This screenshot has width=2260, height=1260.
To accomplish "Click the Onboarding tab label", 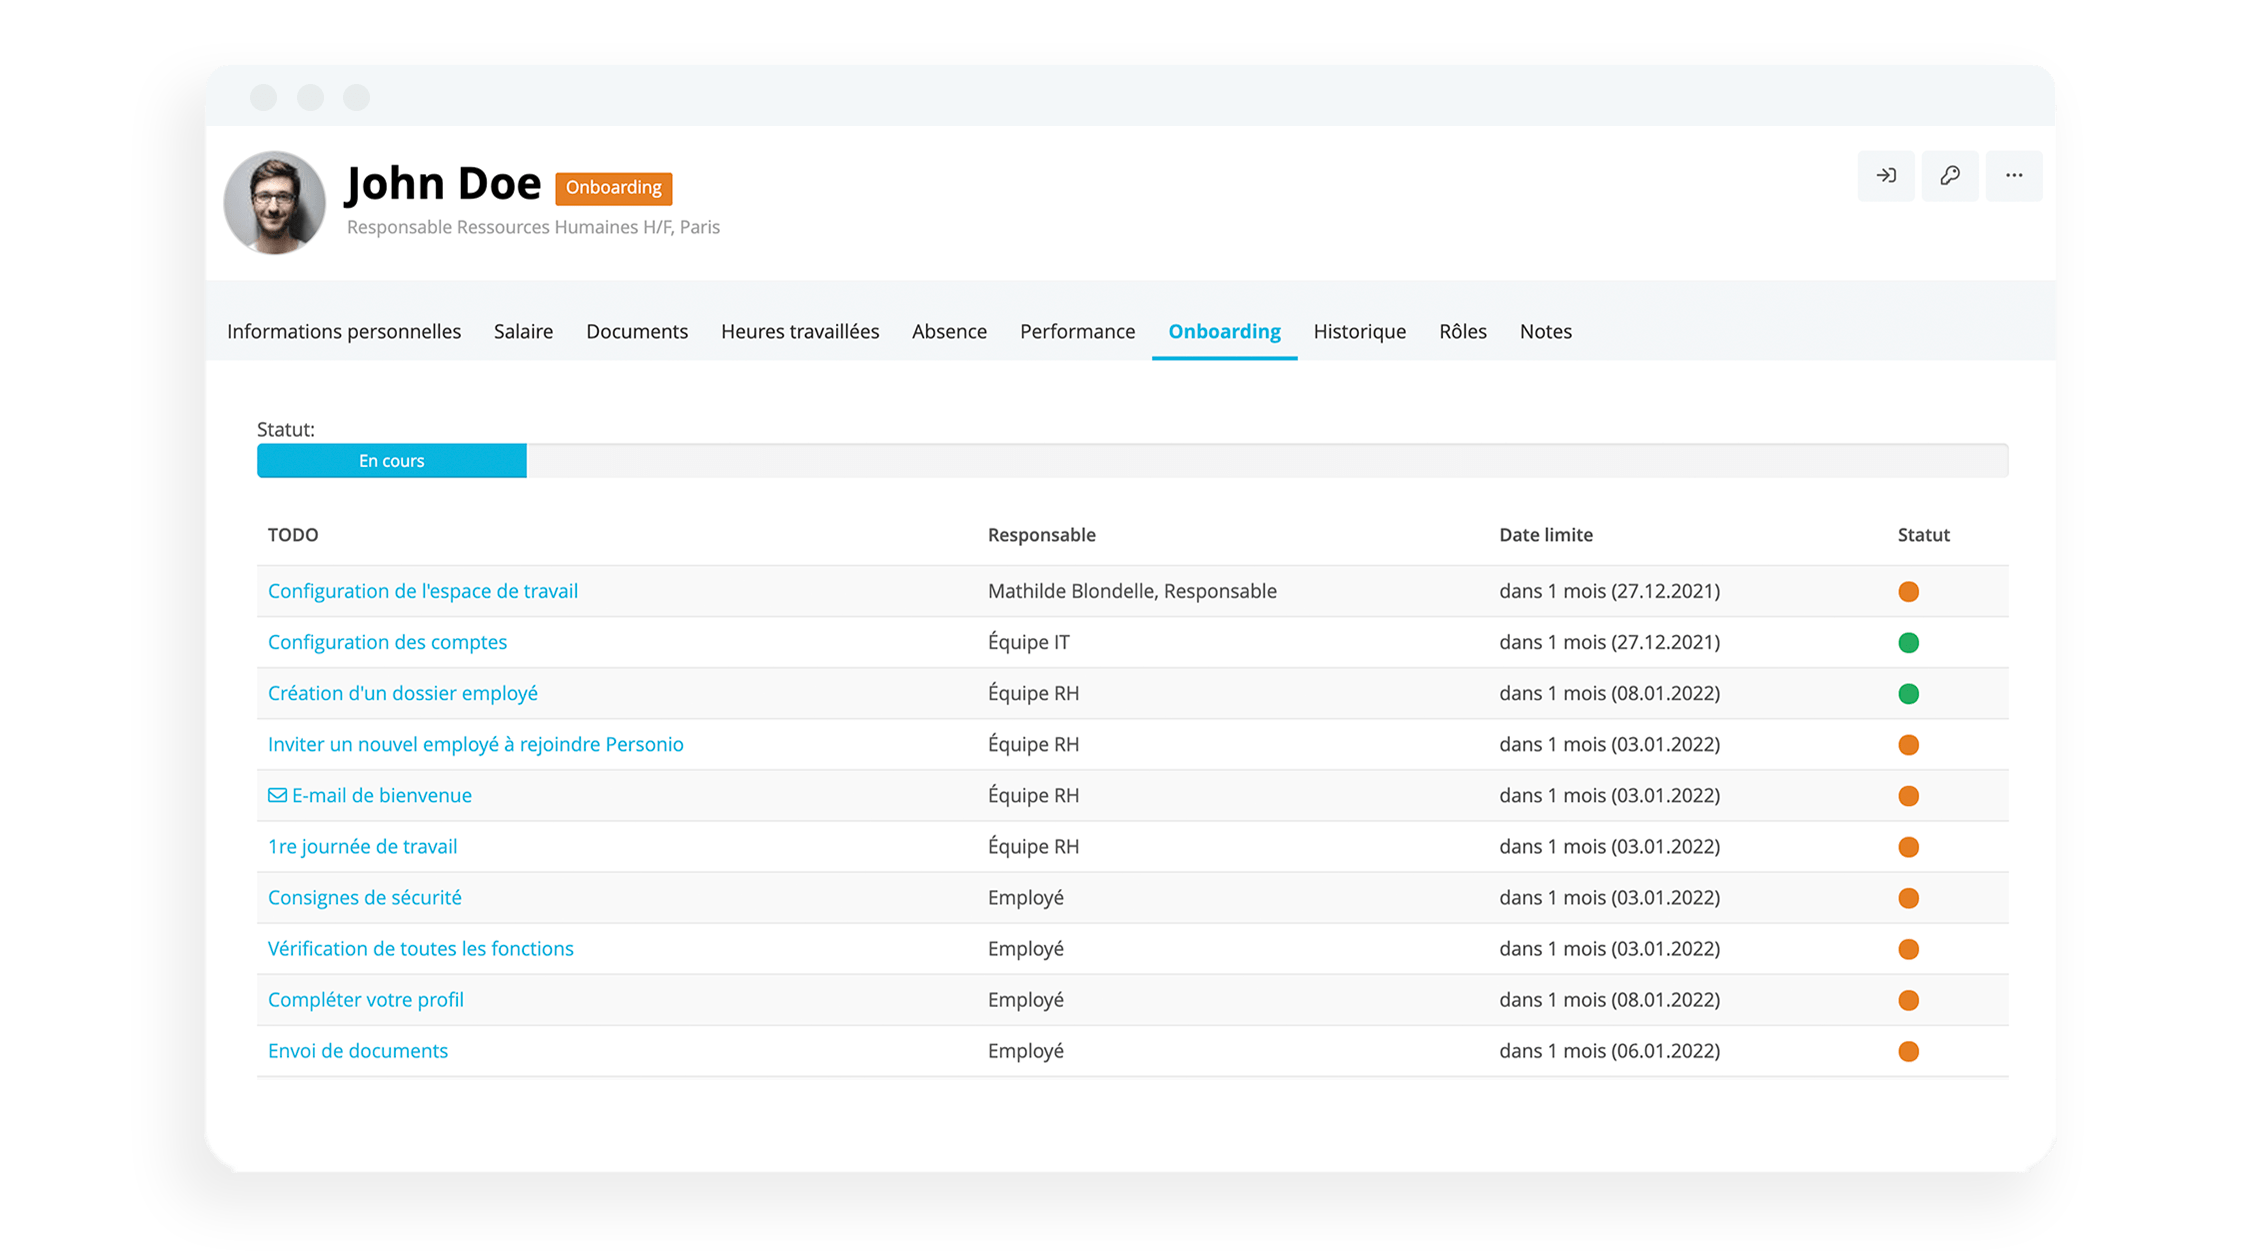I will pyautogui.click(x=1225, y=331).
